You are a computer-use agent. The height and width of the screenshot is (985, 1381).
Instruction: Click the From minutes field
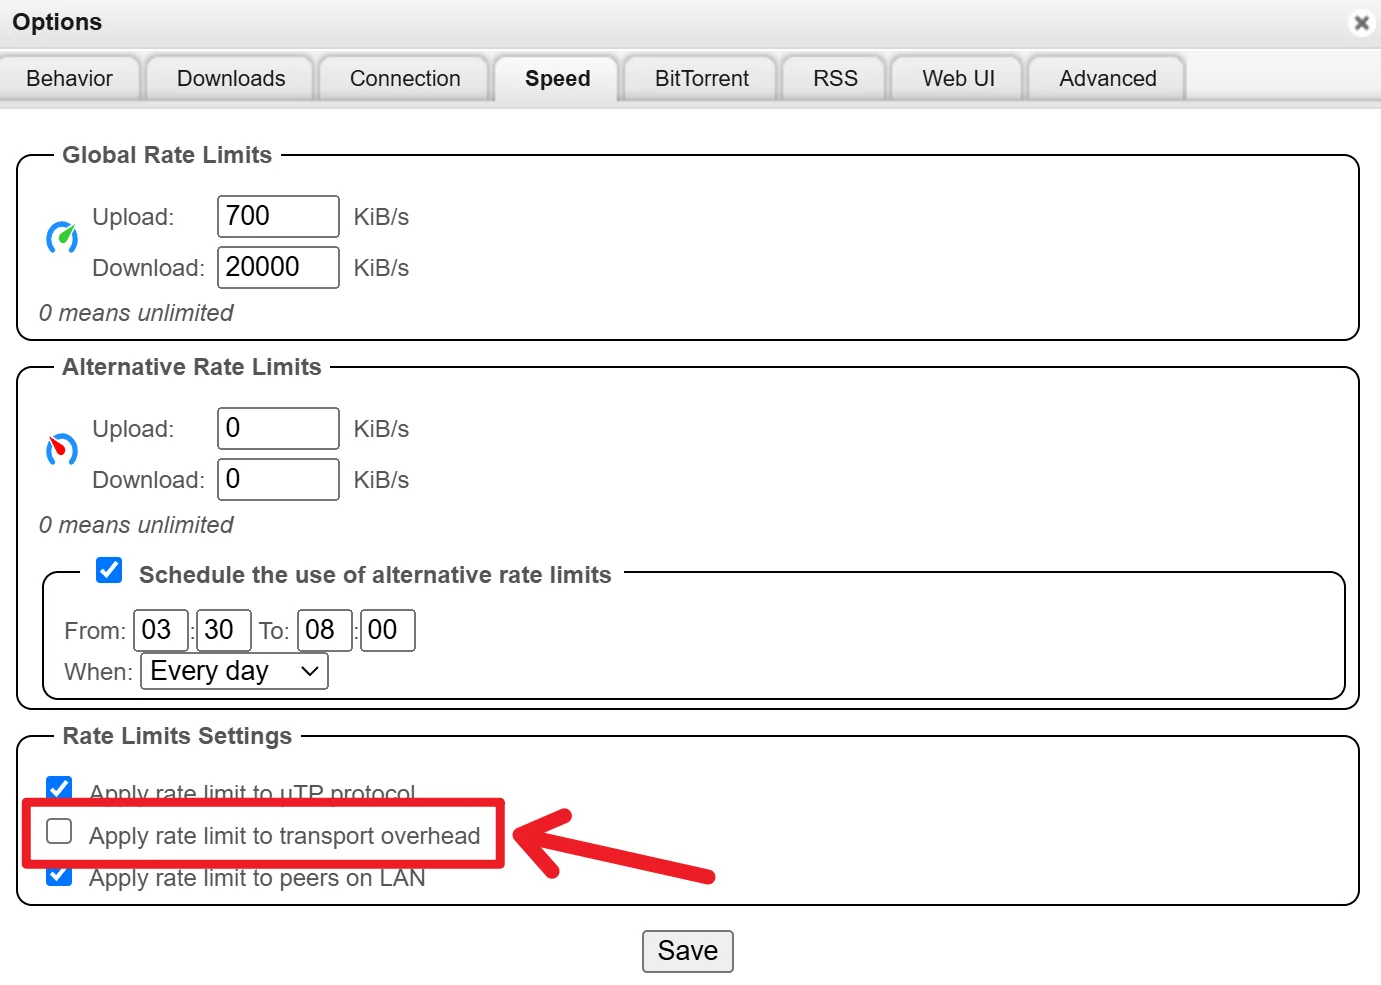[x=224, y=630]
